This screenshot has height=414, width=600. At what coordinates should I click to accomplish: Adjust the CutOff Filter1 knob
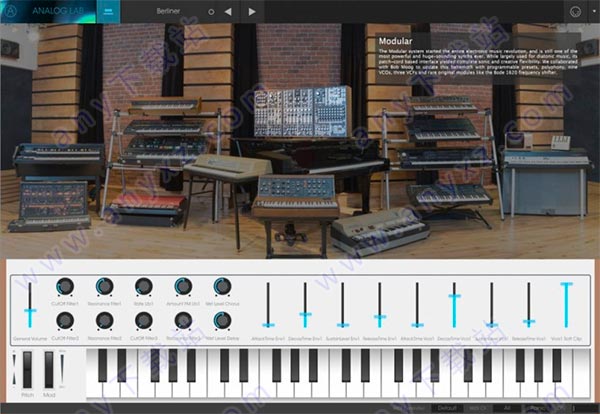(x=65, y=287)
